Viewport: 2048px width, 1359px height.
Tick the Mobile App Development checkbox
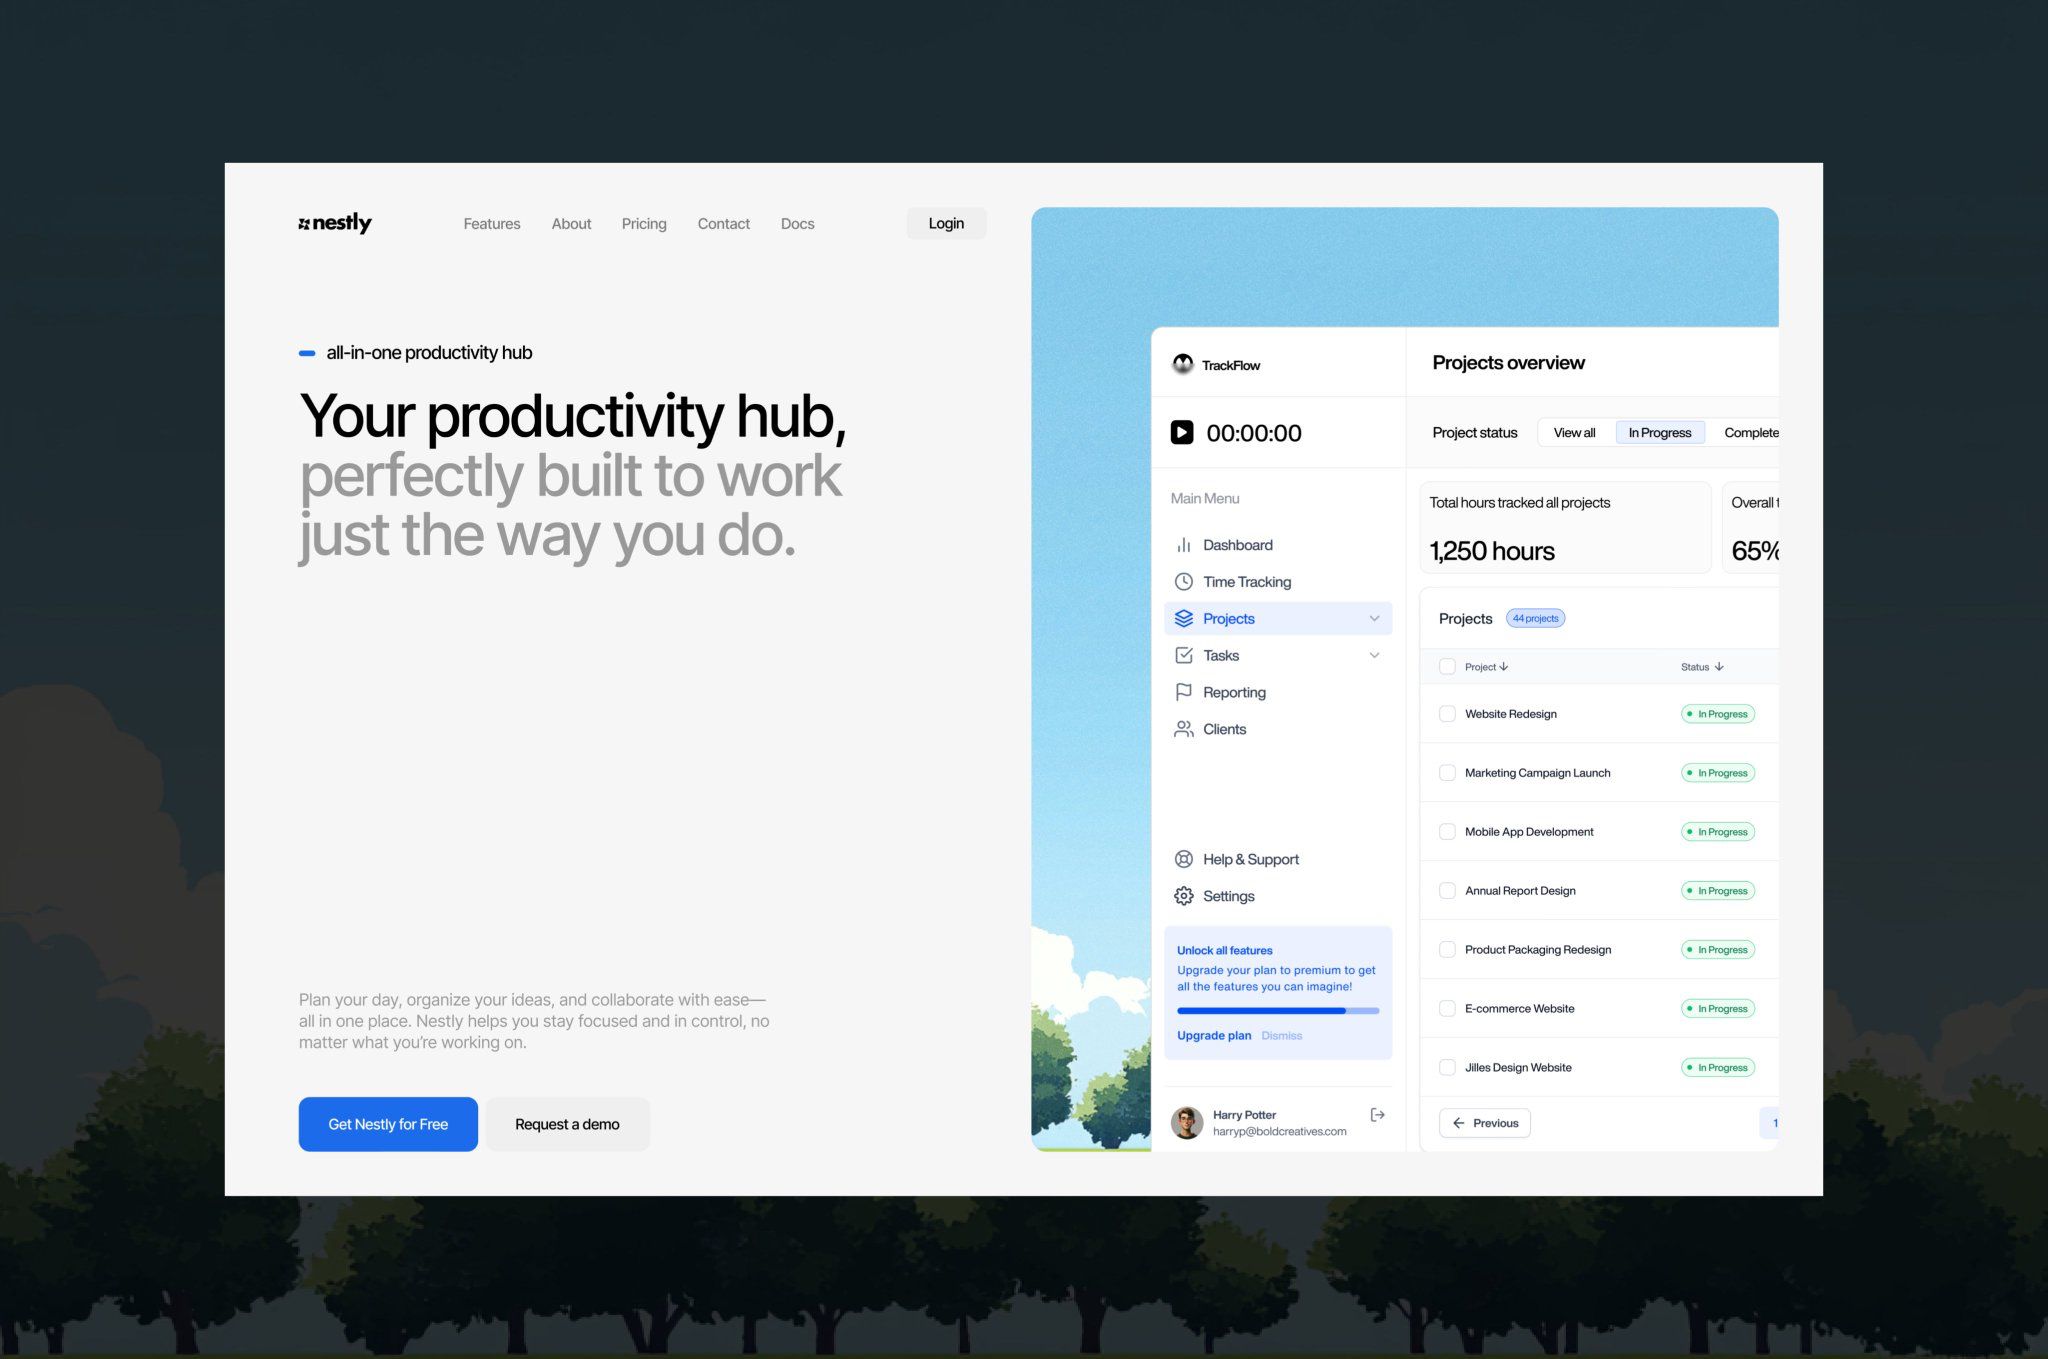[x=1446, y=832]
